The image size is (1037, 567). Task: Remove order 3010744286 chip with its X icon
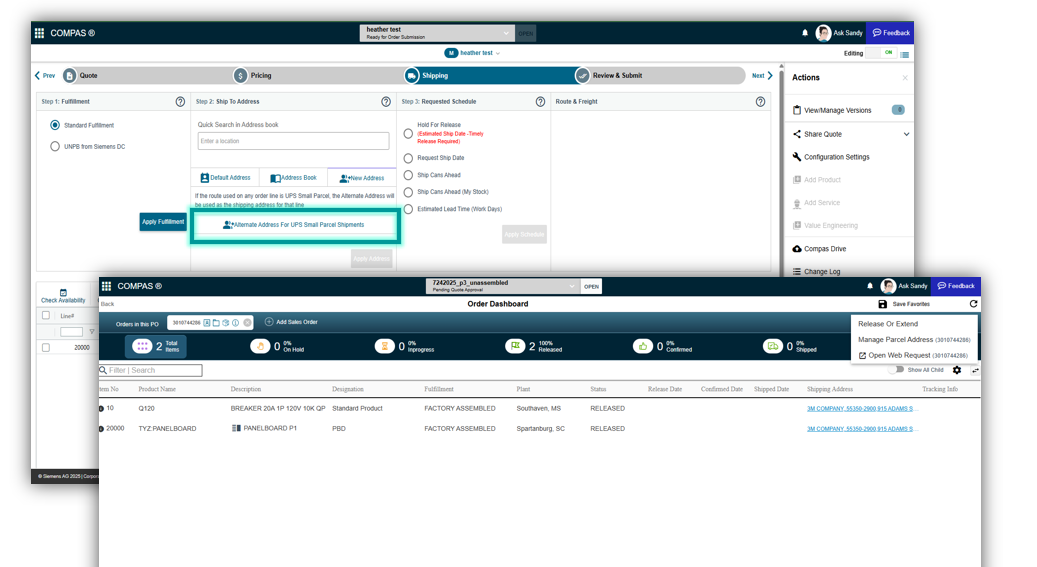point(247,322)
